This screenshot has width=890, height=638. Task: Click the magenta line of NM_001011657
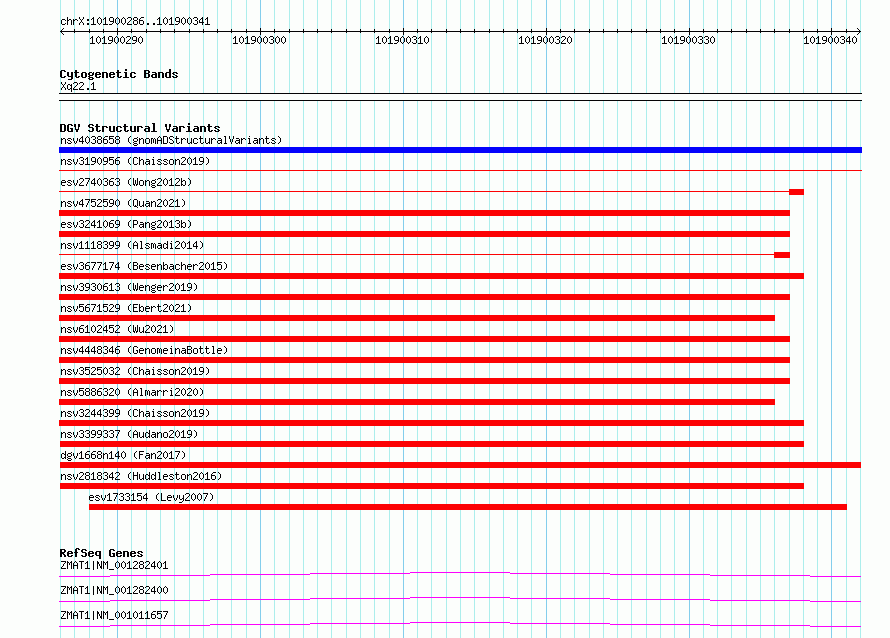click(460, 623)
